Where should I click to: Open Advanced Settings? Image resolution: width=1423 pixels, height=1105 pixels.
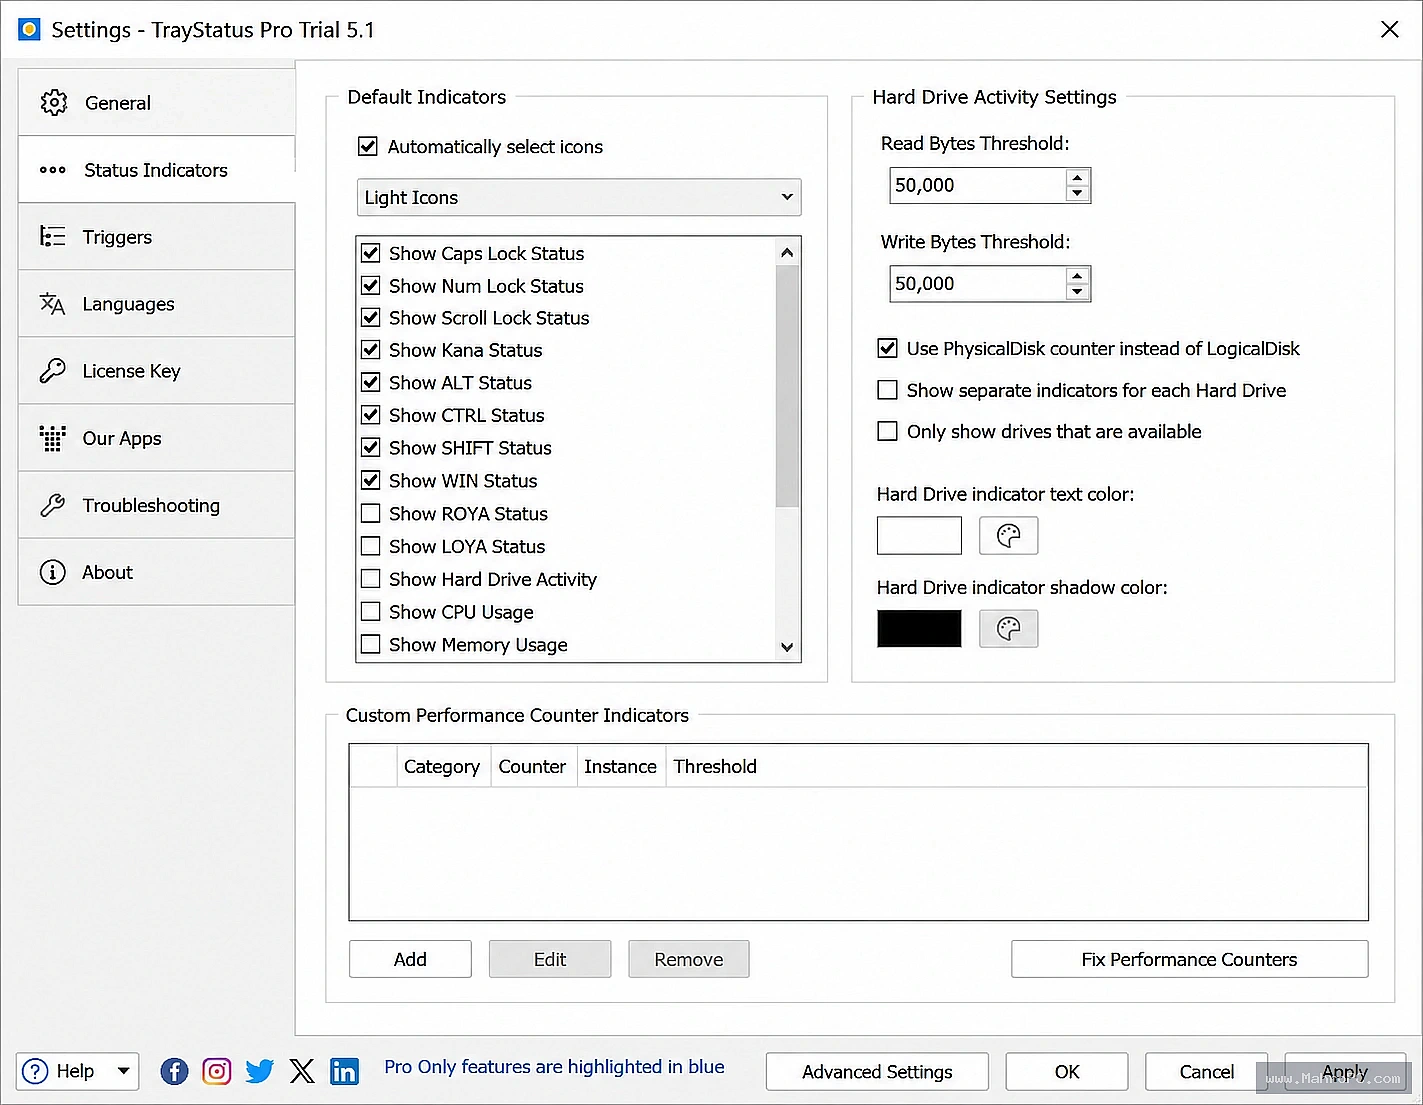[x=877, y=1072]
